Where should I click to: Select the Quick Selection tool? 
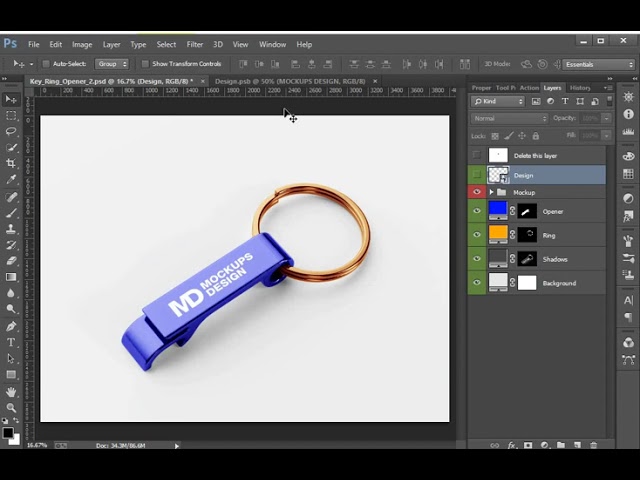coord(11,147)
